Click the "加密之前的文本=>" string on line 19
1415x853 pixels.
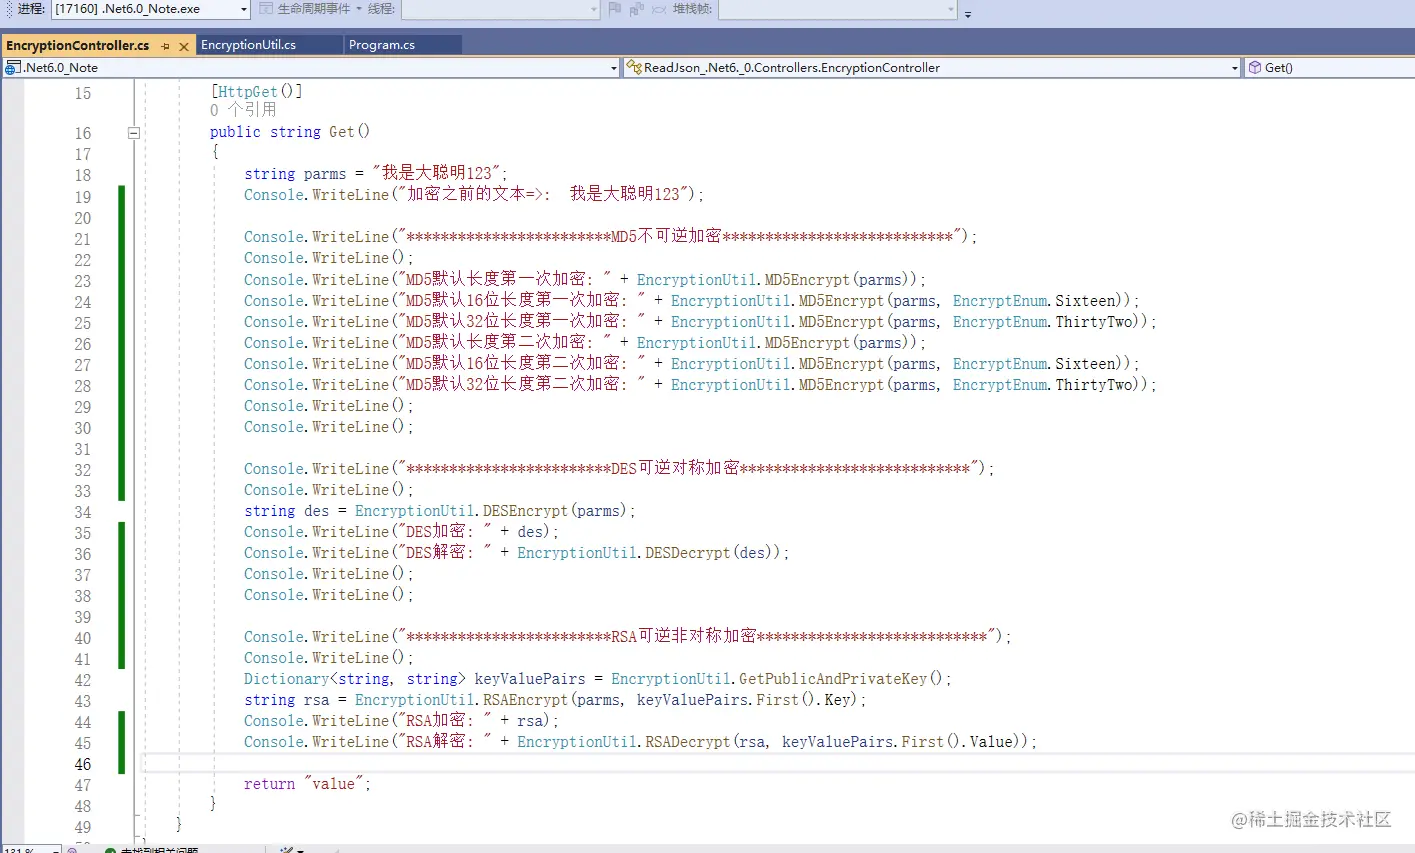point(477,194)
